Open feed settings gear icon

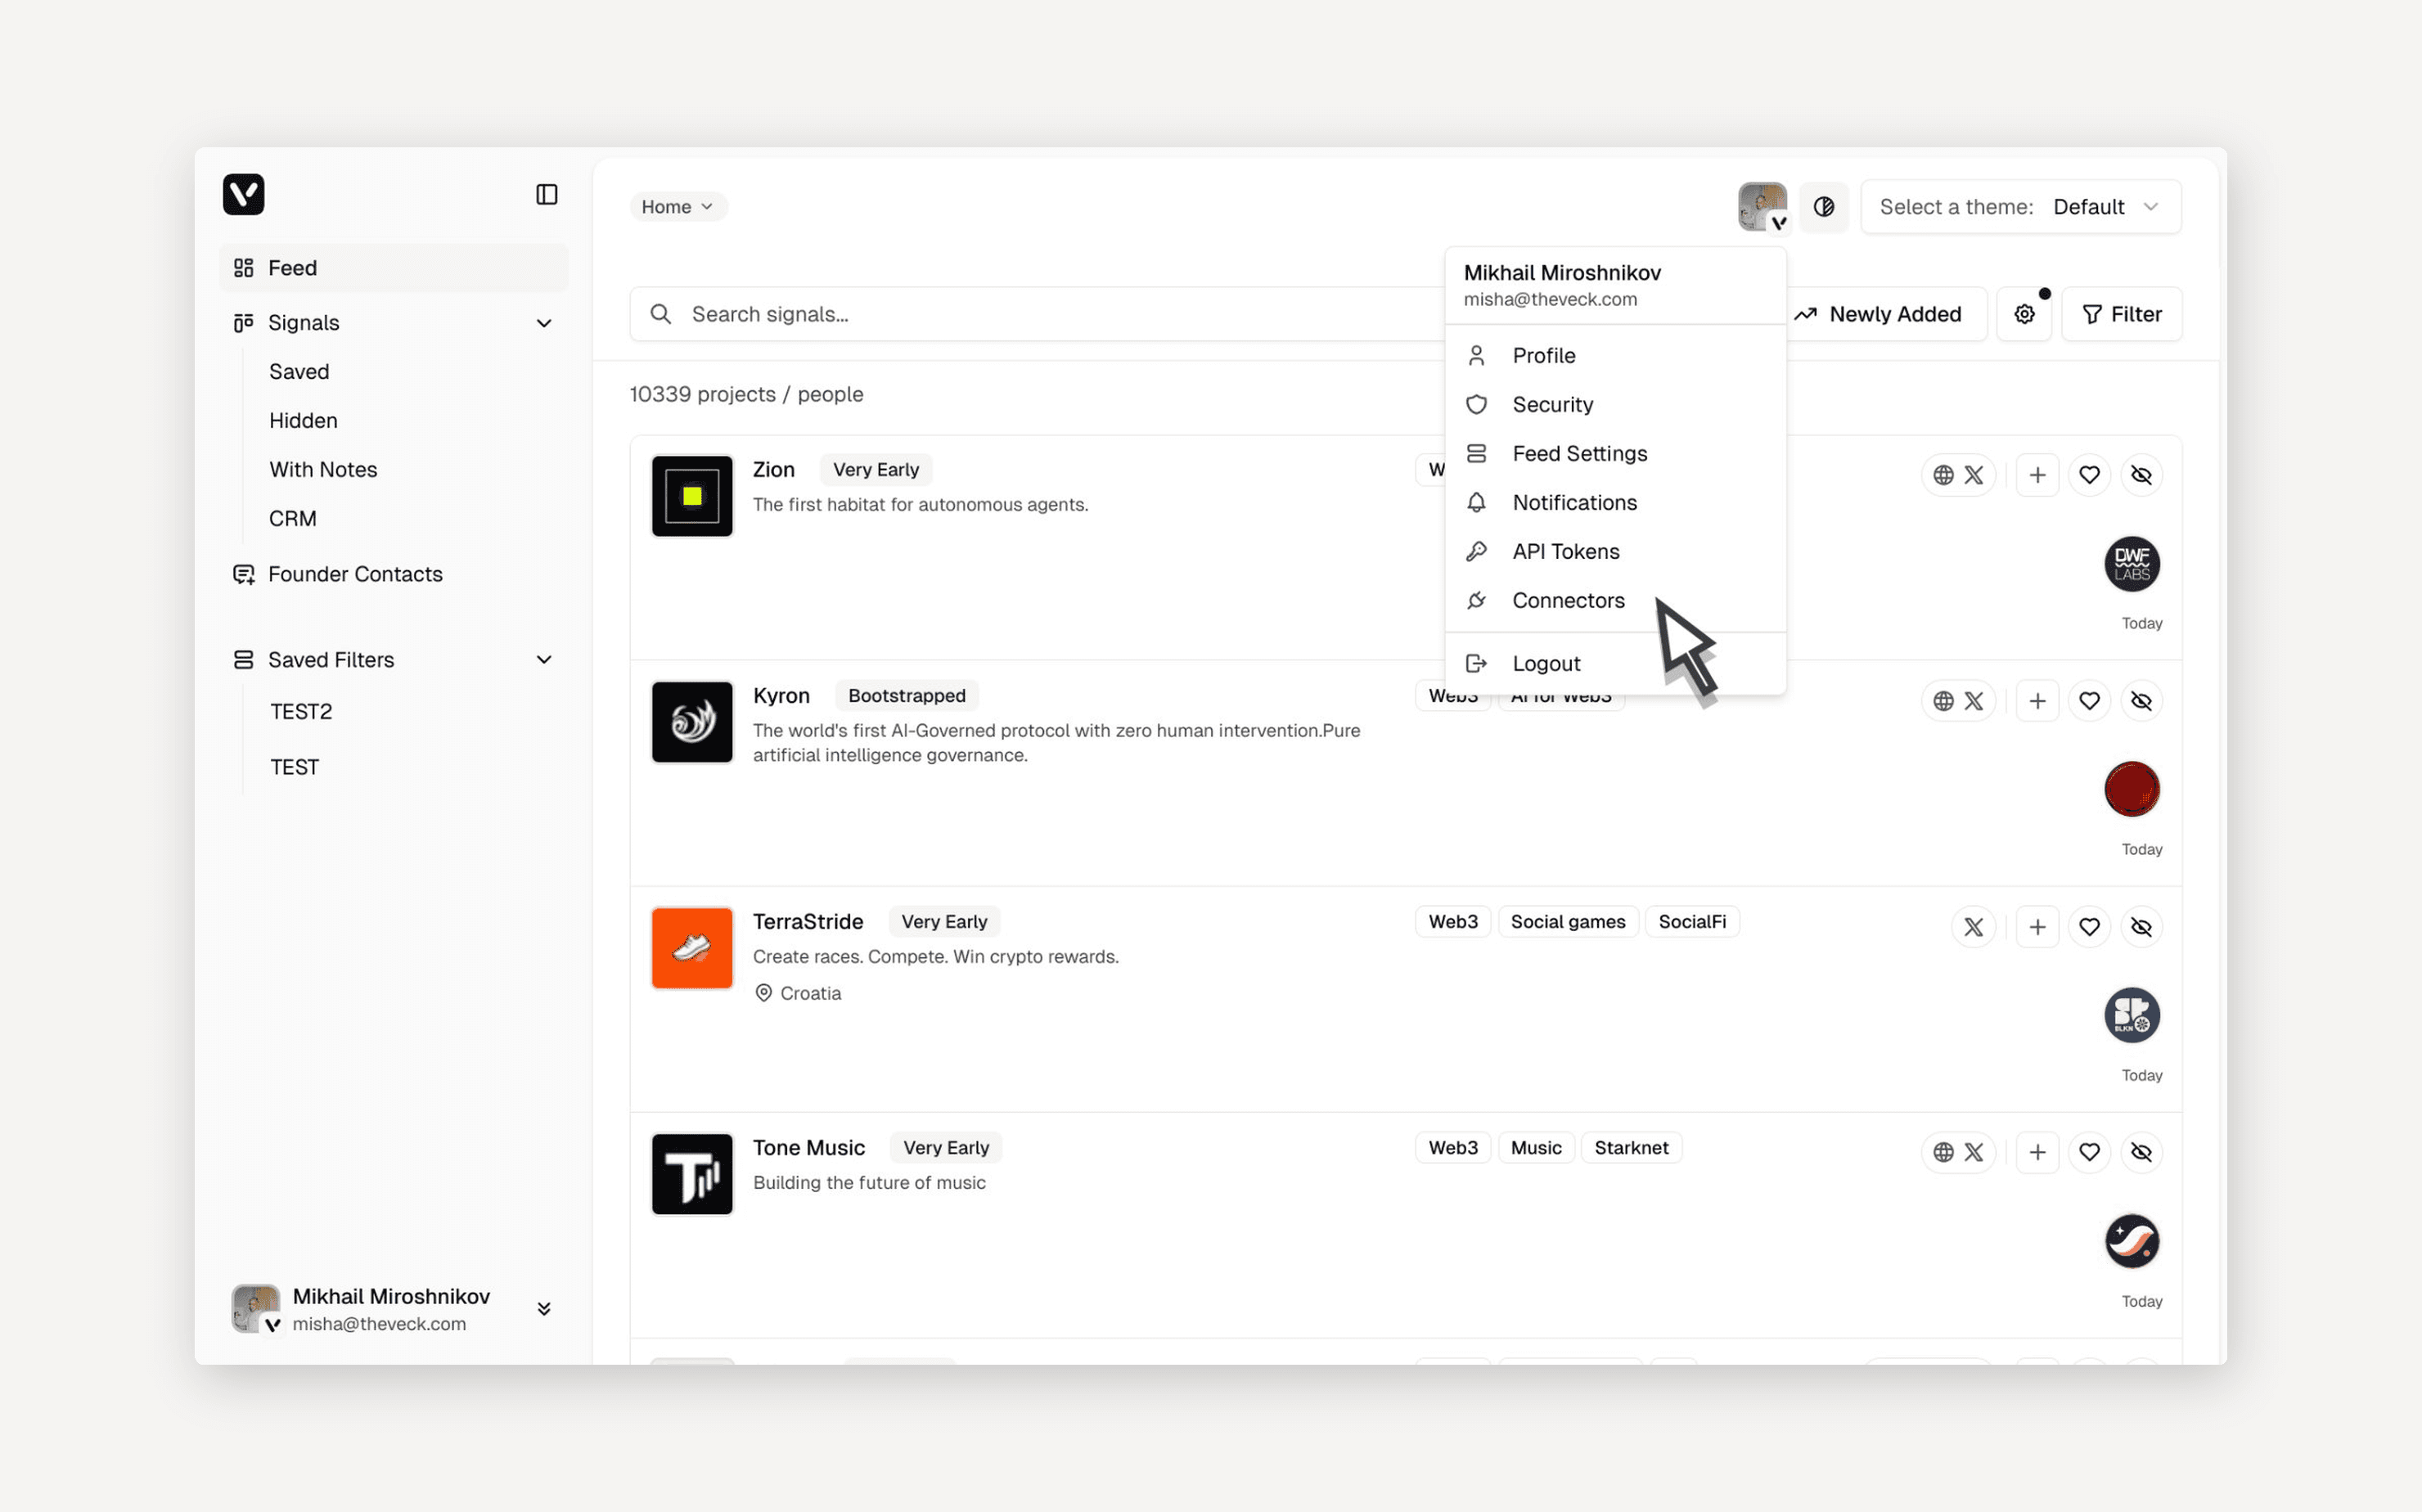click(x=2024, y=314)
